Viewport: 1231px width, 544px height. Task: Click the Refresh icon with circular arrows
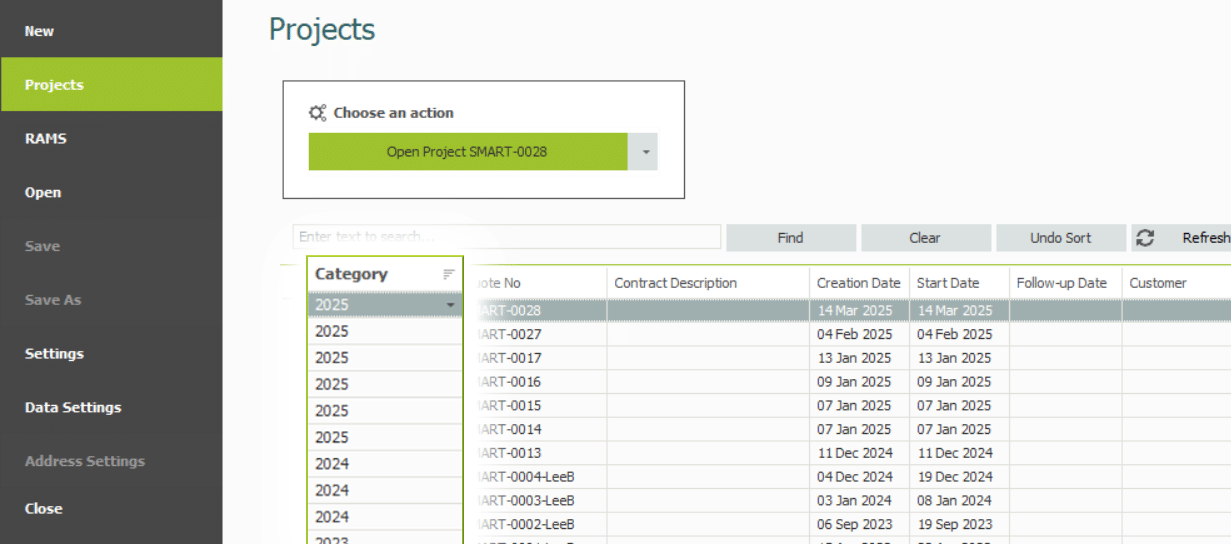tap(1146, 238)
